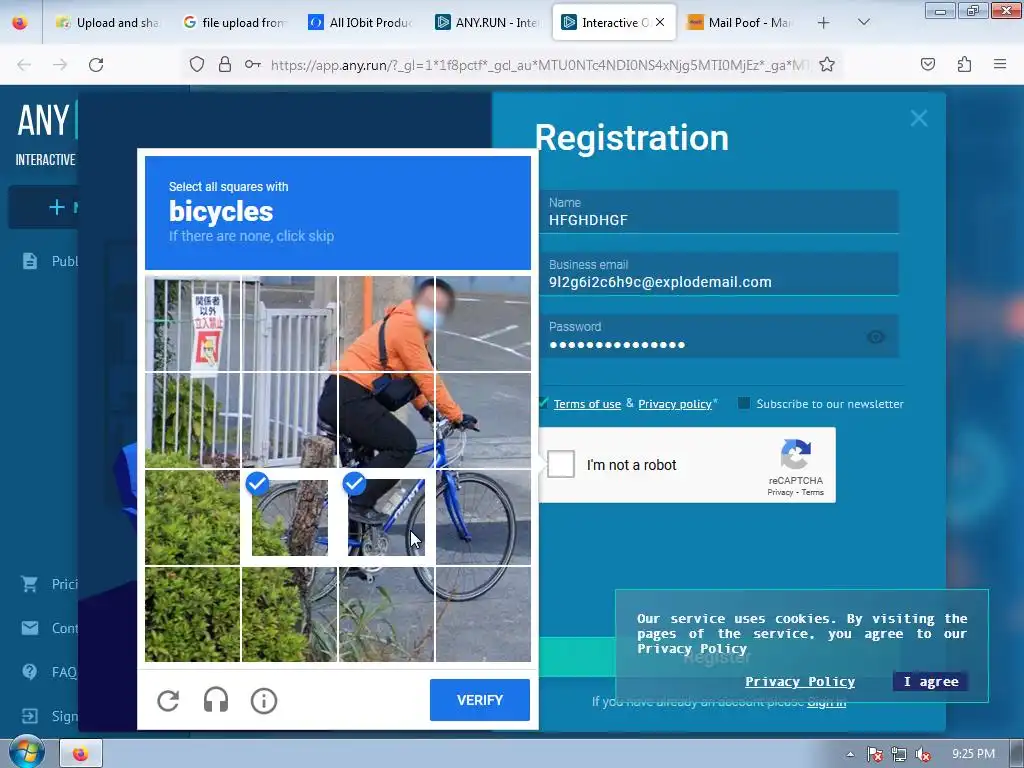Click reCAPTCHA Privacy link
This screenshot has height=768, width=1024.
[x=780, y=492]
